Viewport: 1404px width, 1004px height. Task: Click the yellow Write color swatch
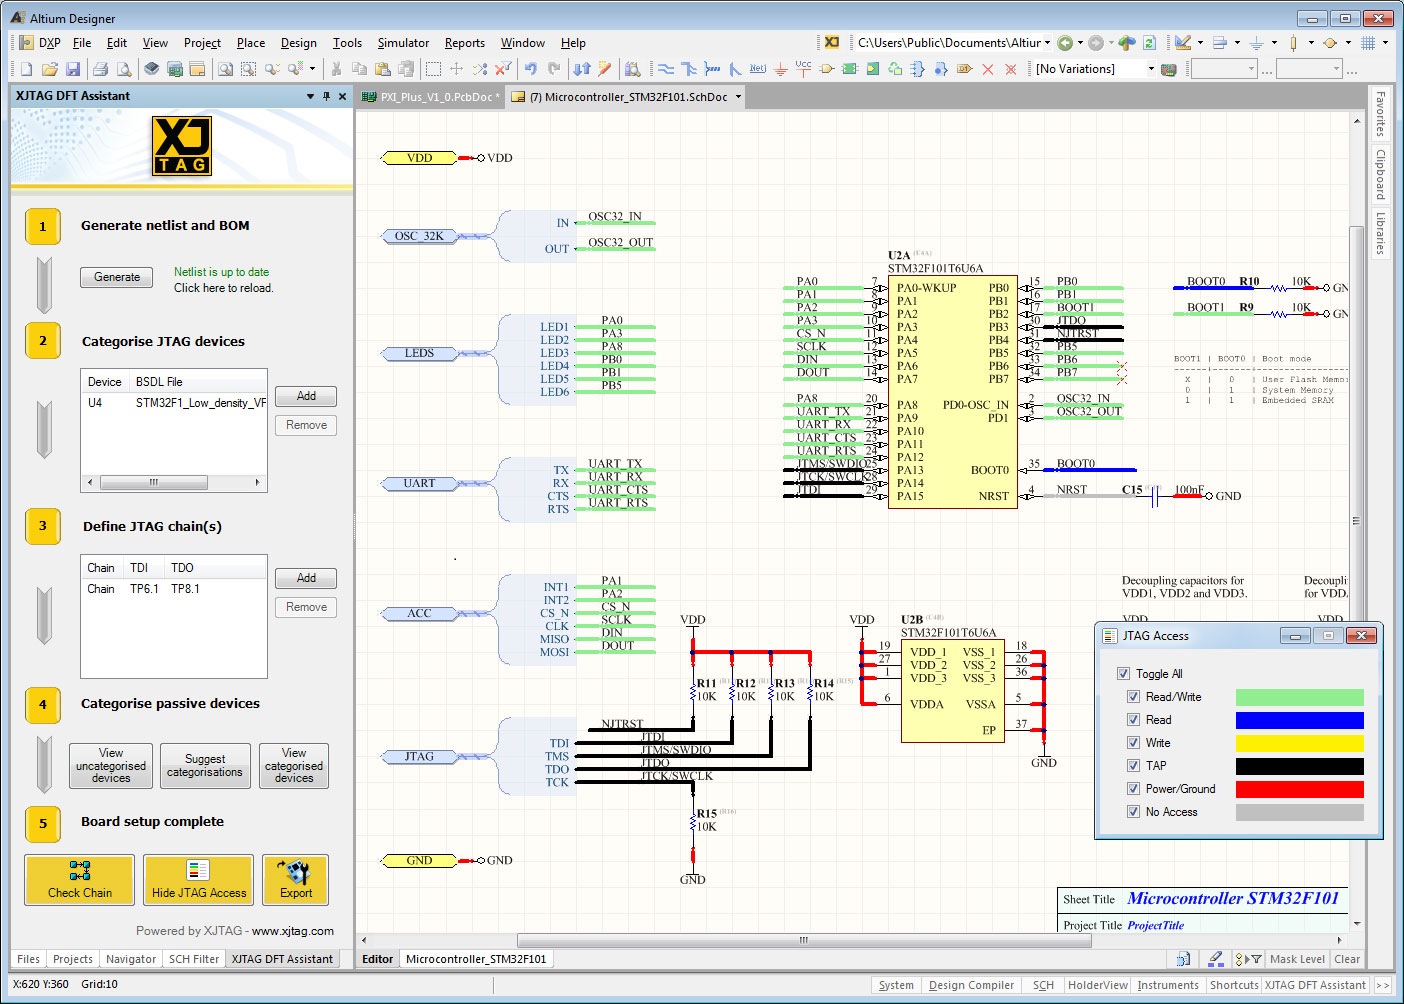pos(1299,743)
